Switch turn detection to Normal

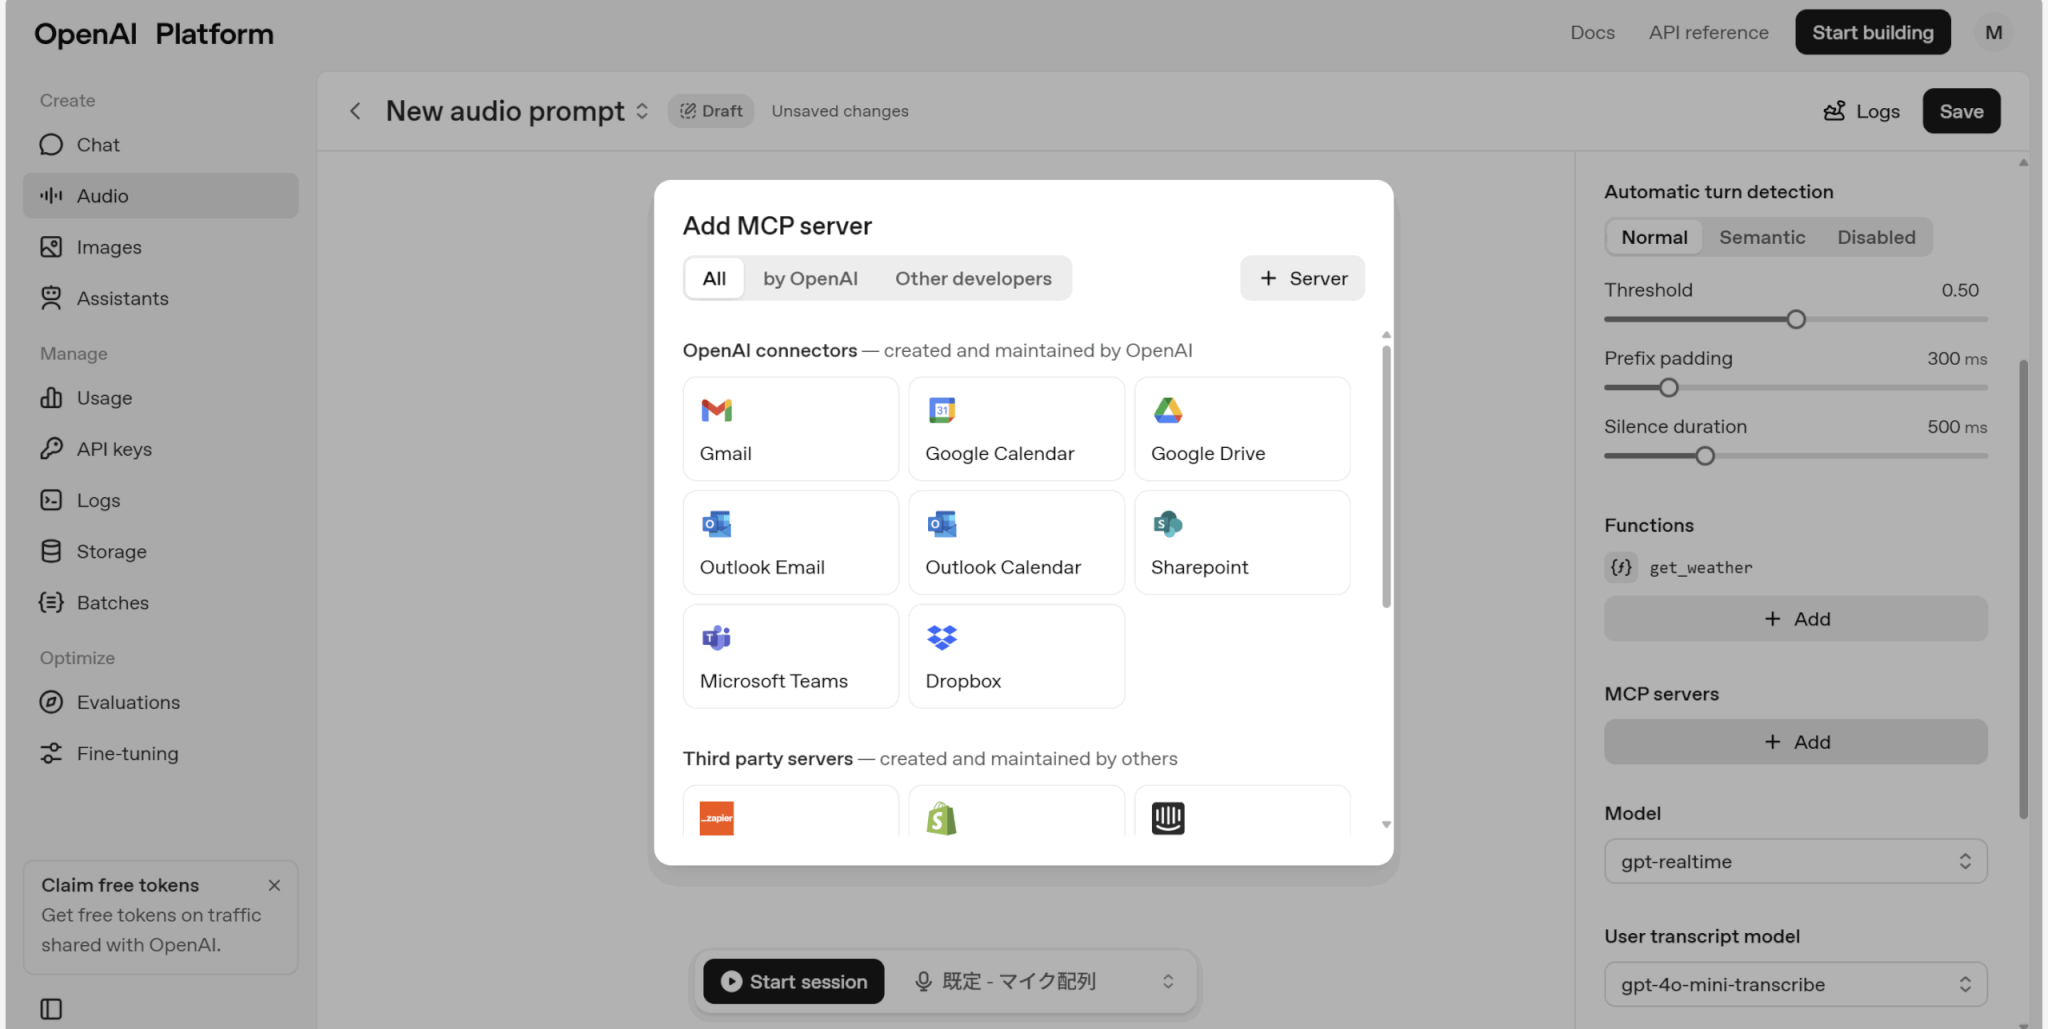point(1654,237)
